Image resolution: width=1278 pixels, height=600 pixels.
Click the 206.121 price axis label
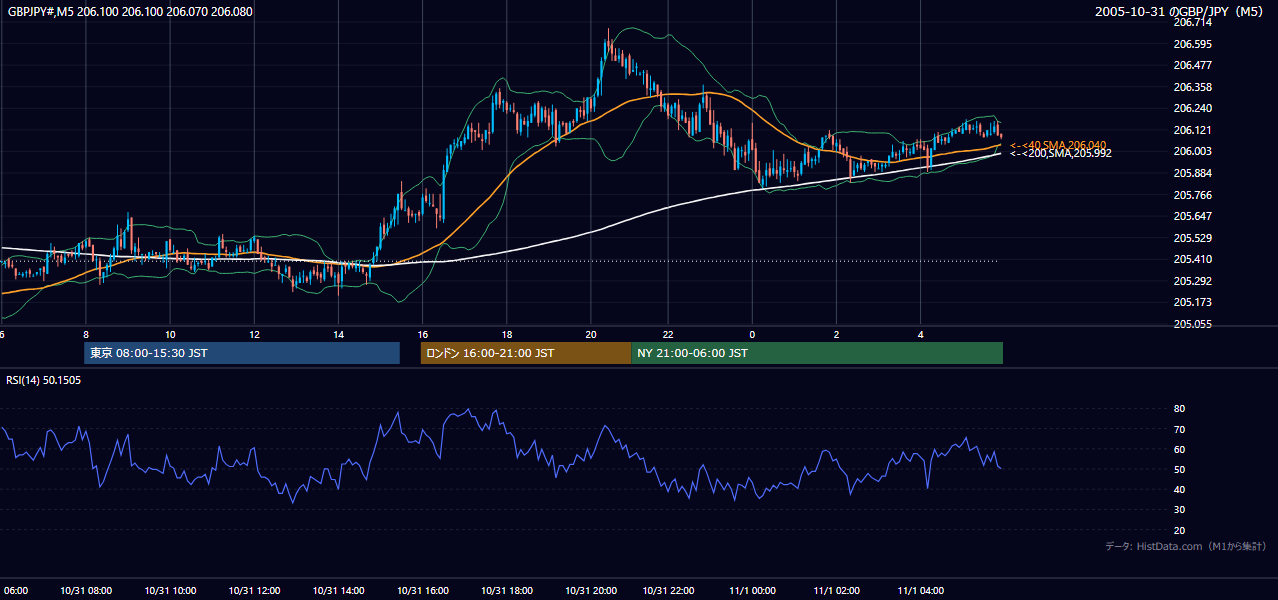1193,130
